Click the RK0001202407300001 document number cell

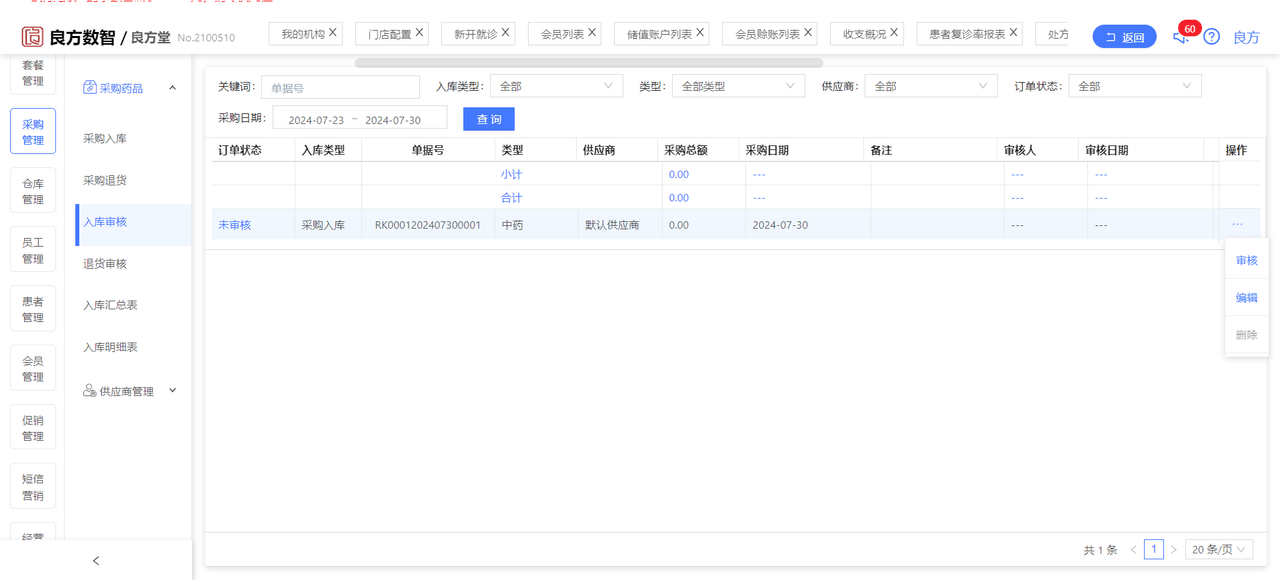428,225
